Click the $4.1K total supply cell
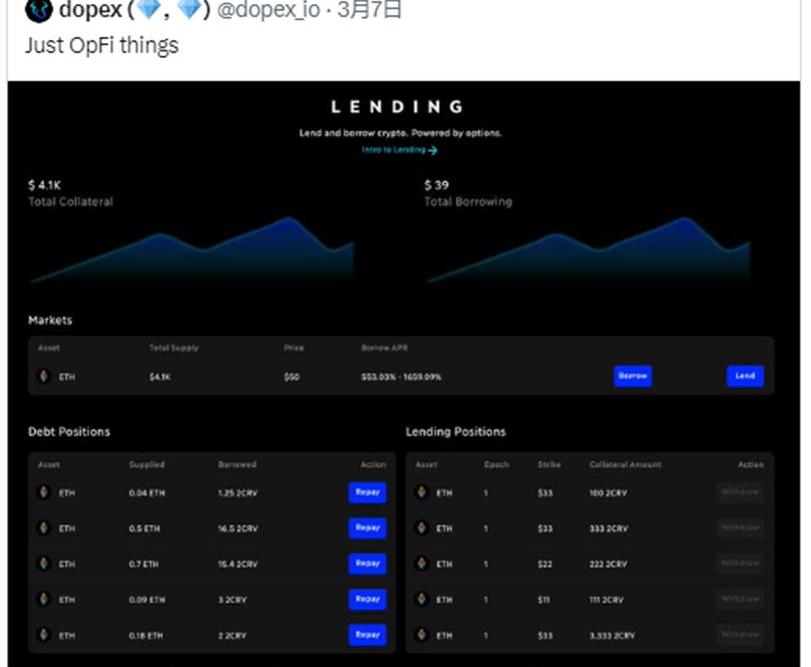Image resolution: width=811 pixels, height=667 pixels. pyautogui.click(x=160, y=377)
